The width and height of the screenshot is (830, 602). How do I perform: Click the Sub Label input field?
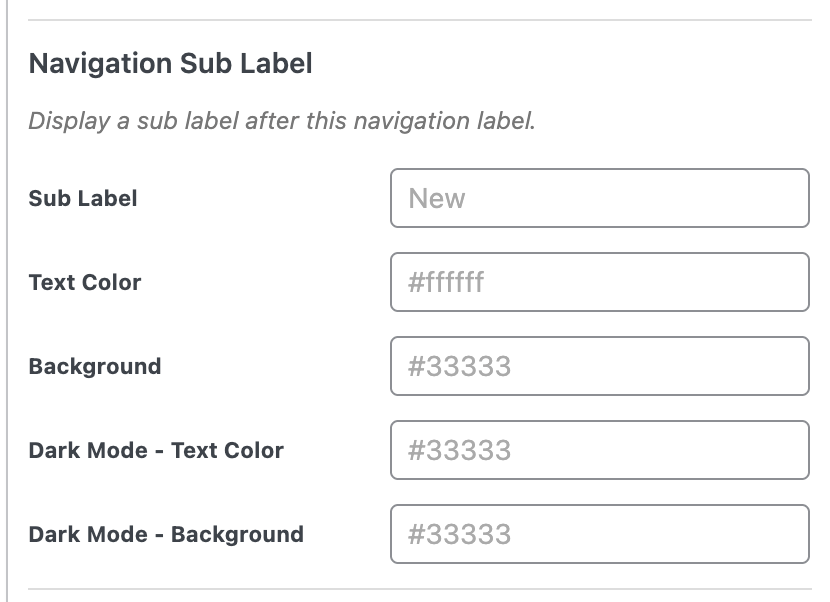(599, 198)
